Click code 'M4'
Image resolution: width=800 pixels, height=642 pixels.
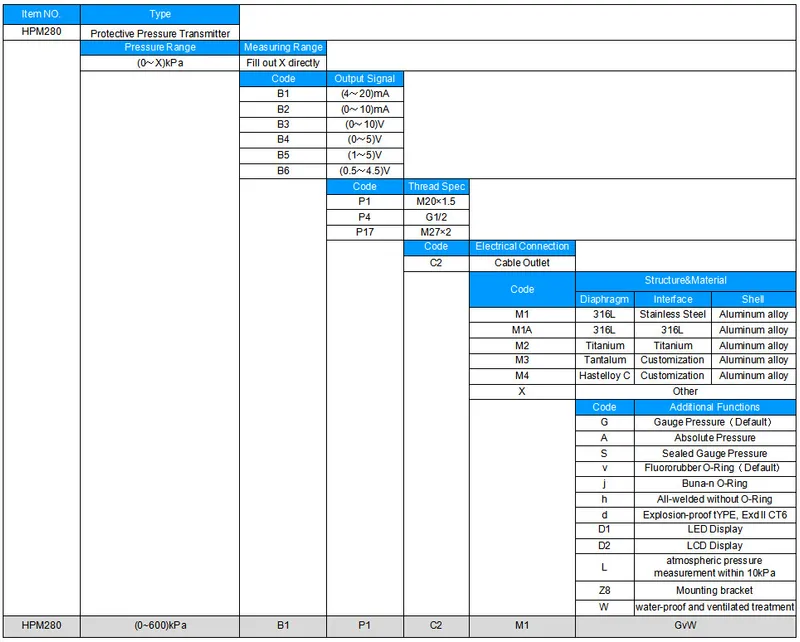[x=522, y=376]
